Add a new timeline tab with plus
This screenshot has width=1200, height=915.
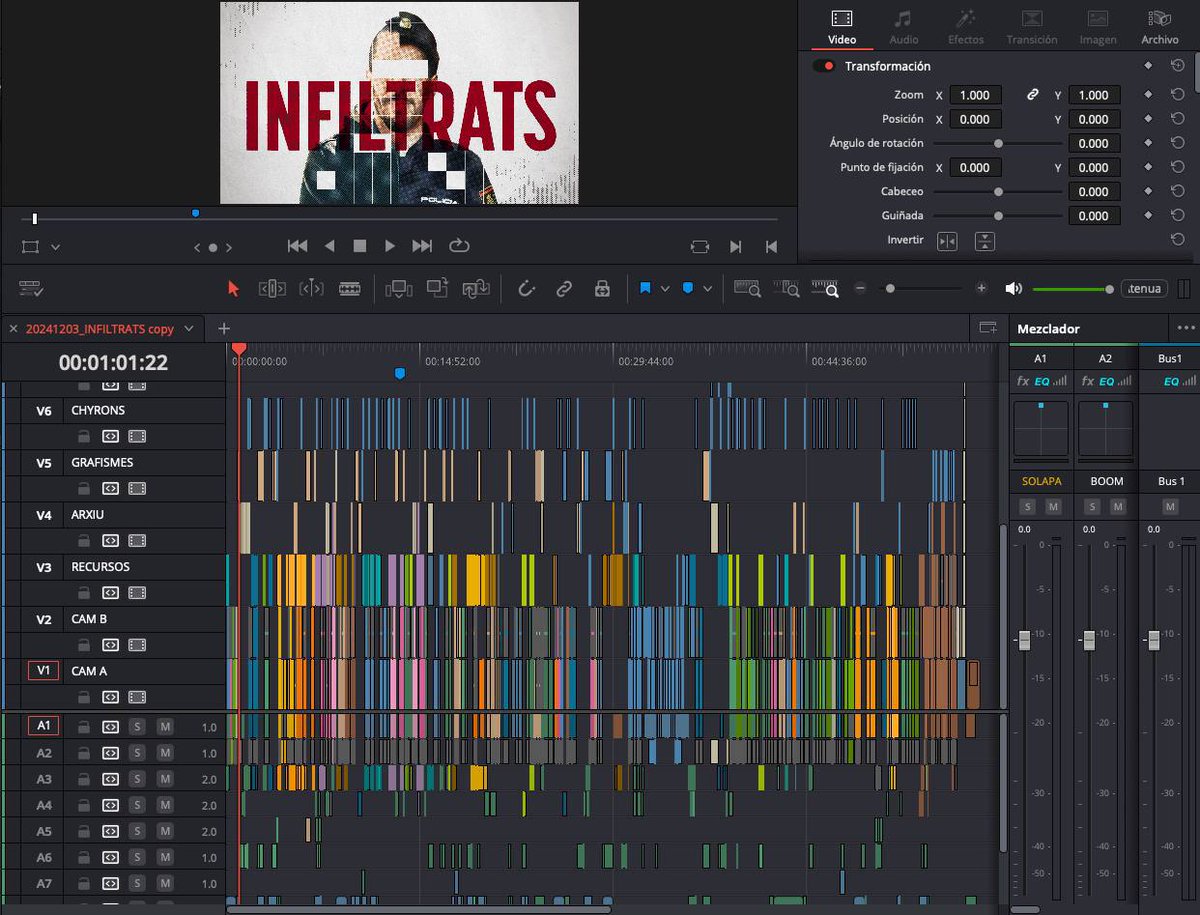(224, 328)
